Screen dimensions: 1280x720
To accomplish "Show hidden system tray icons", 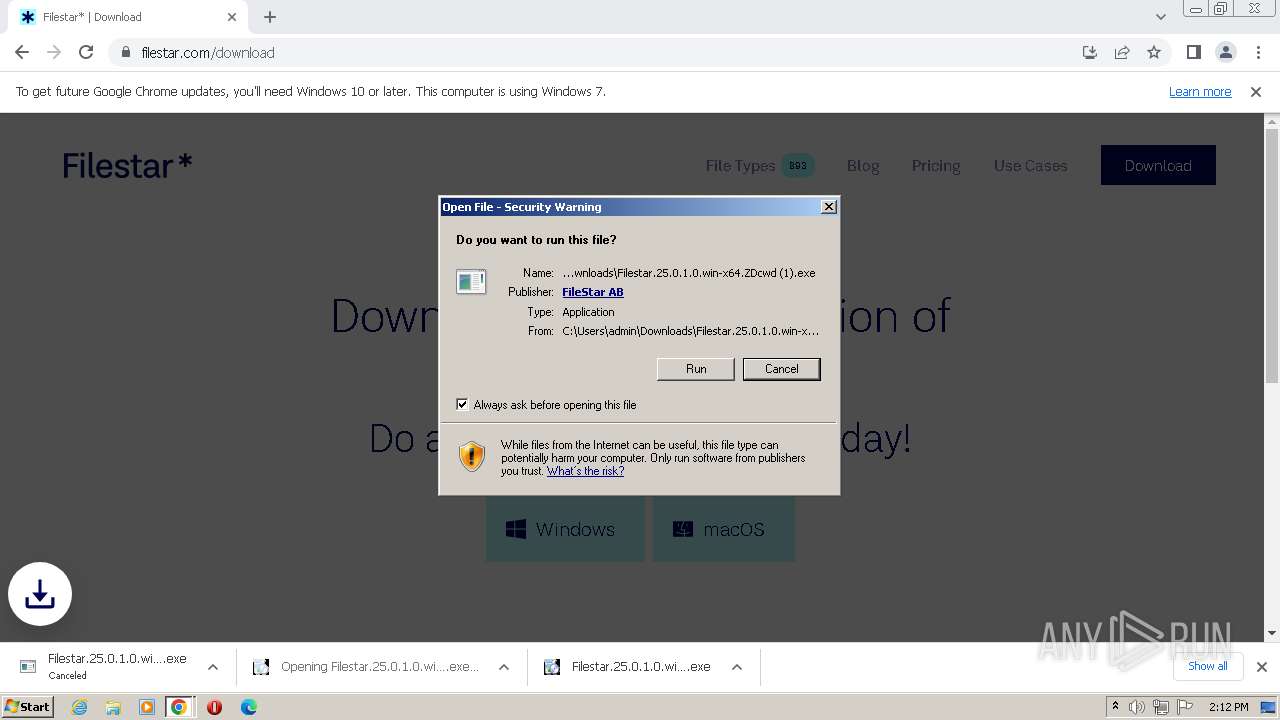I will pos(1115,707).
